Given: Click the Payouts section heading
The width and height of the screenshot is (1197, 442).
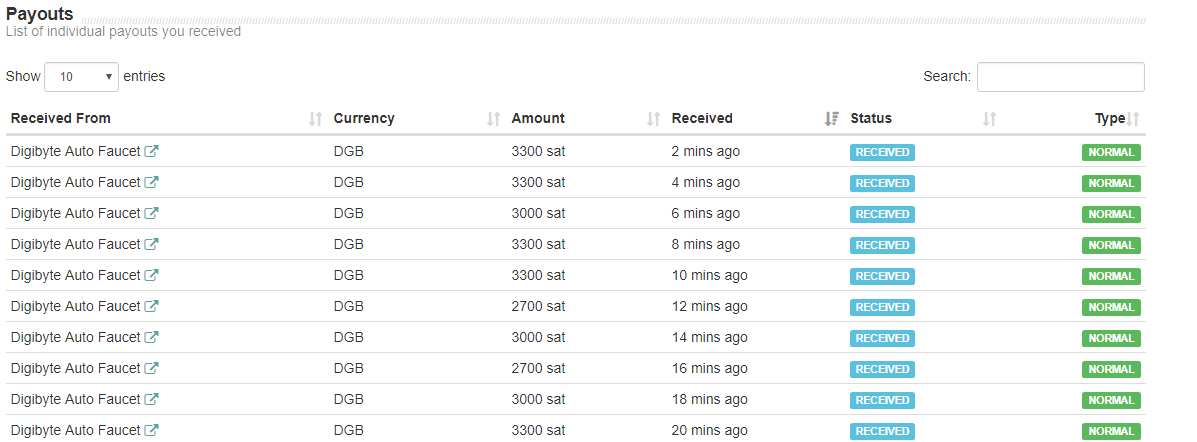Looking at the screenshot, I should pos(40,14).
